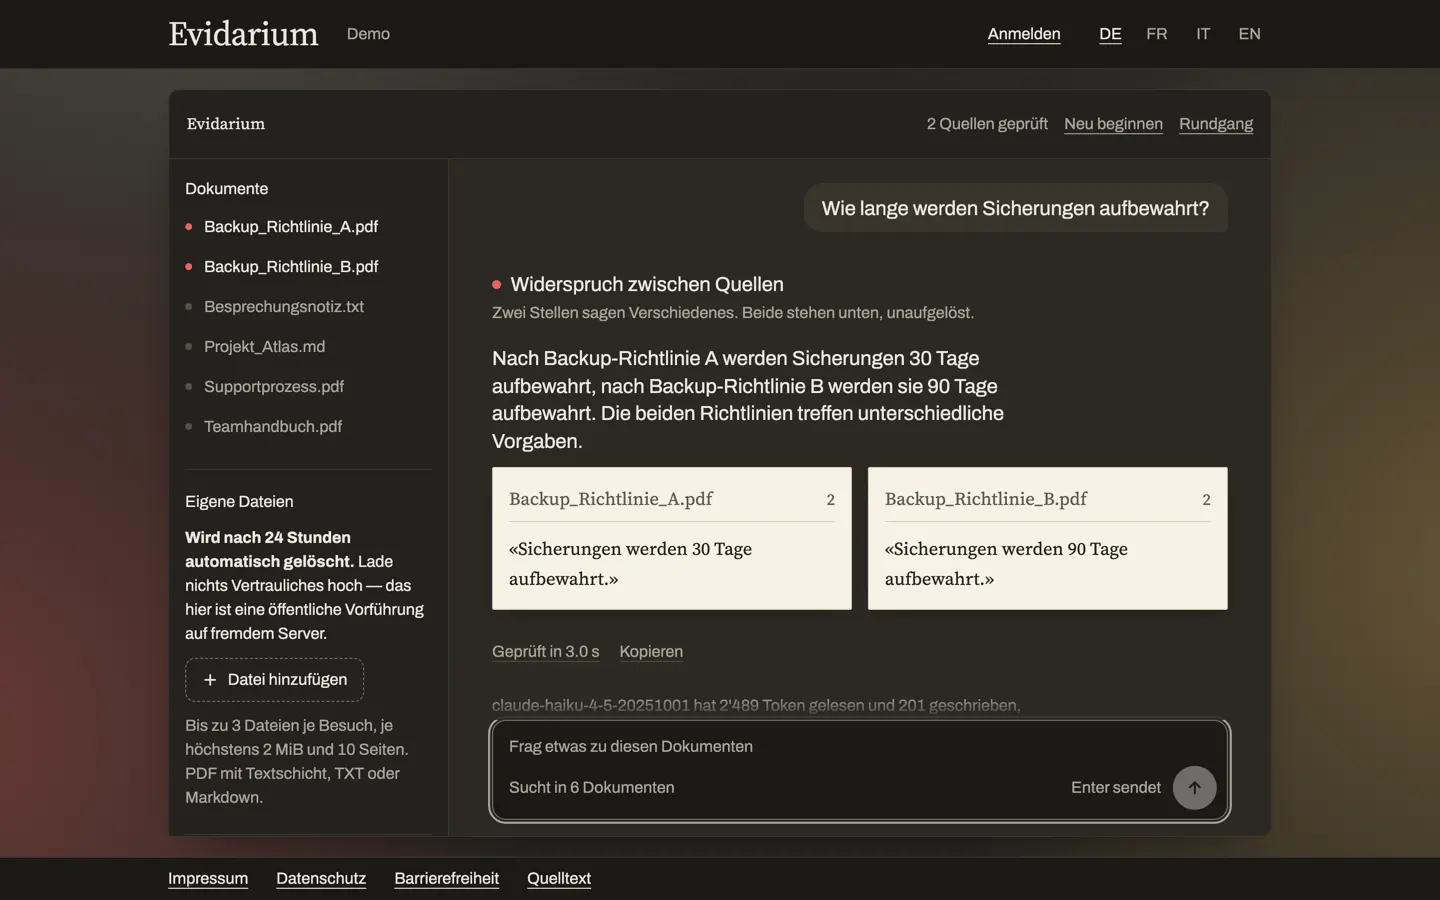Image resolution: width=1440 pixels, height=900 pixels.
Task: Open the Evidarium logo homepage
Action: pos(243,34)
